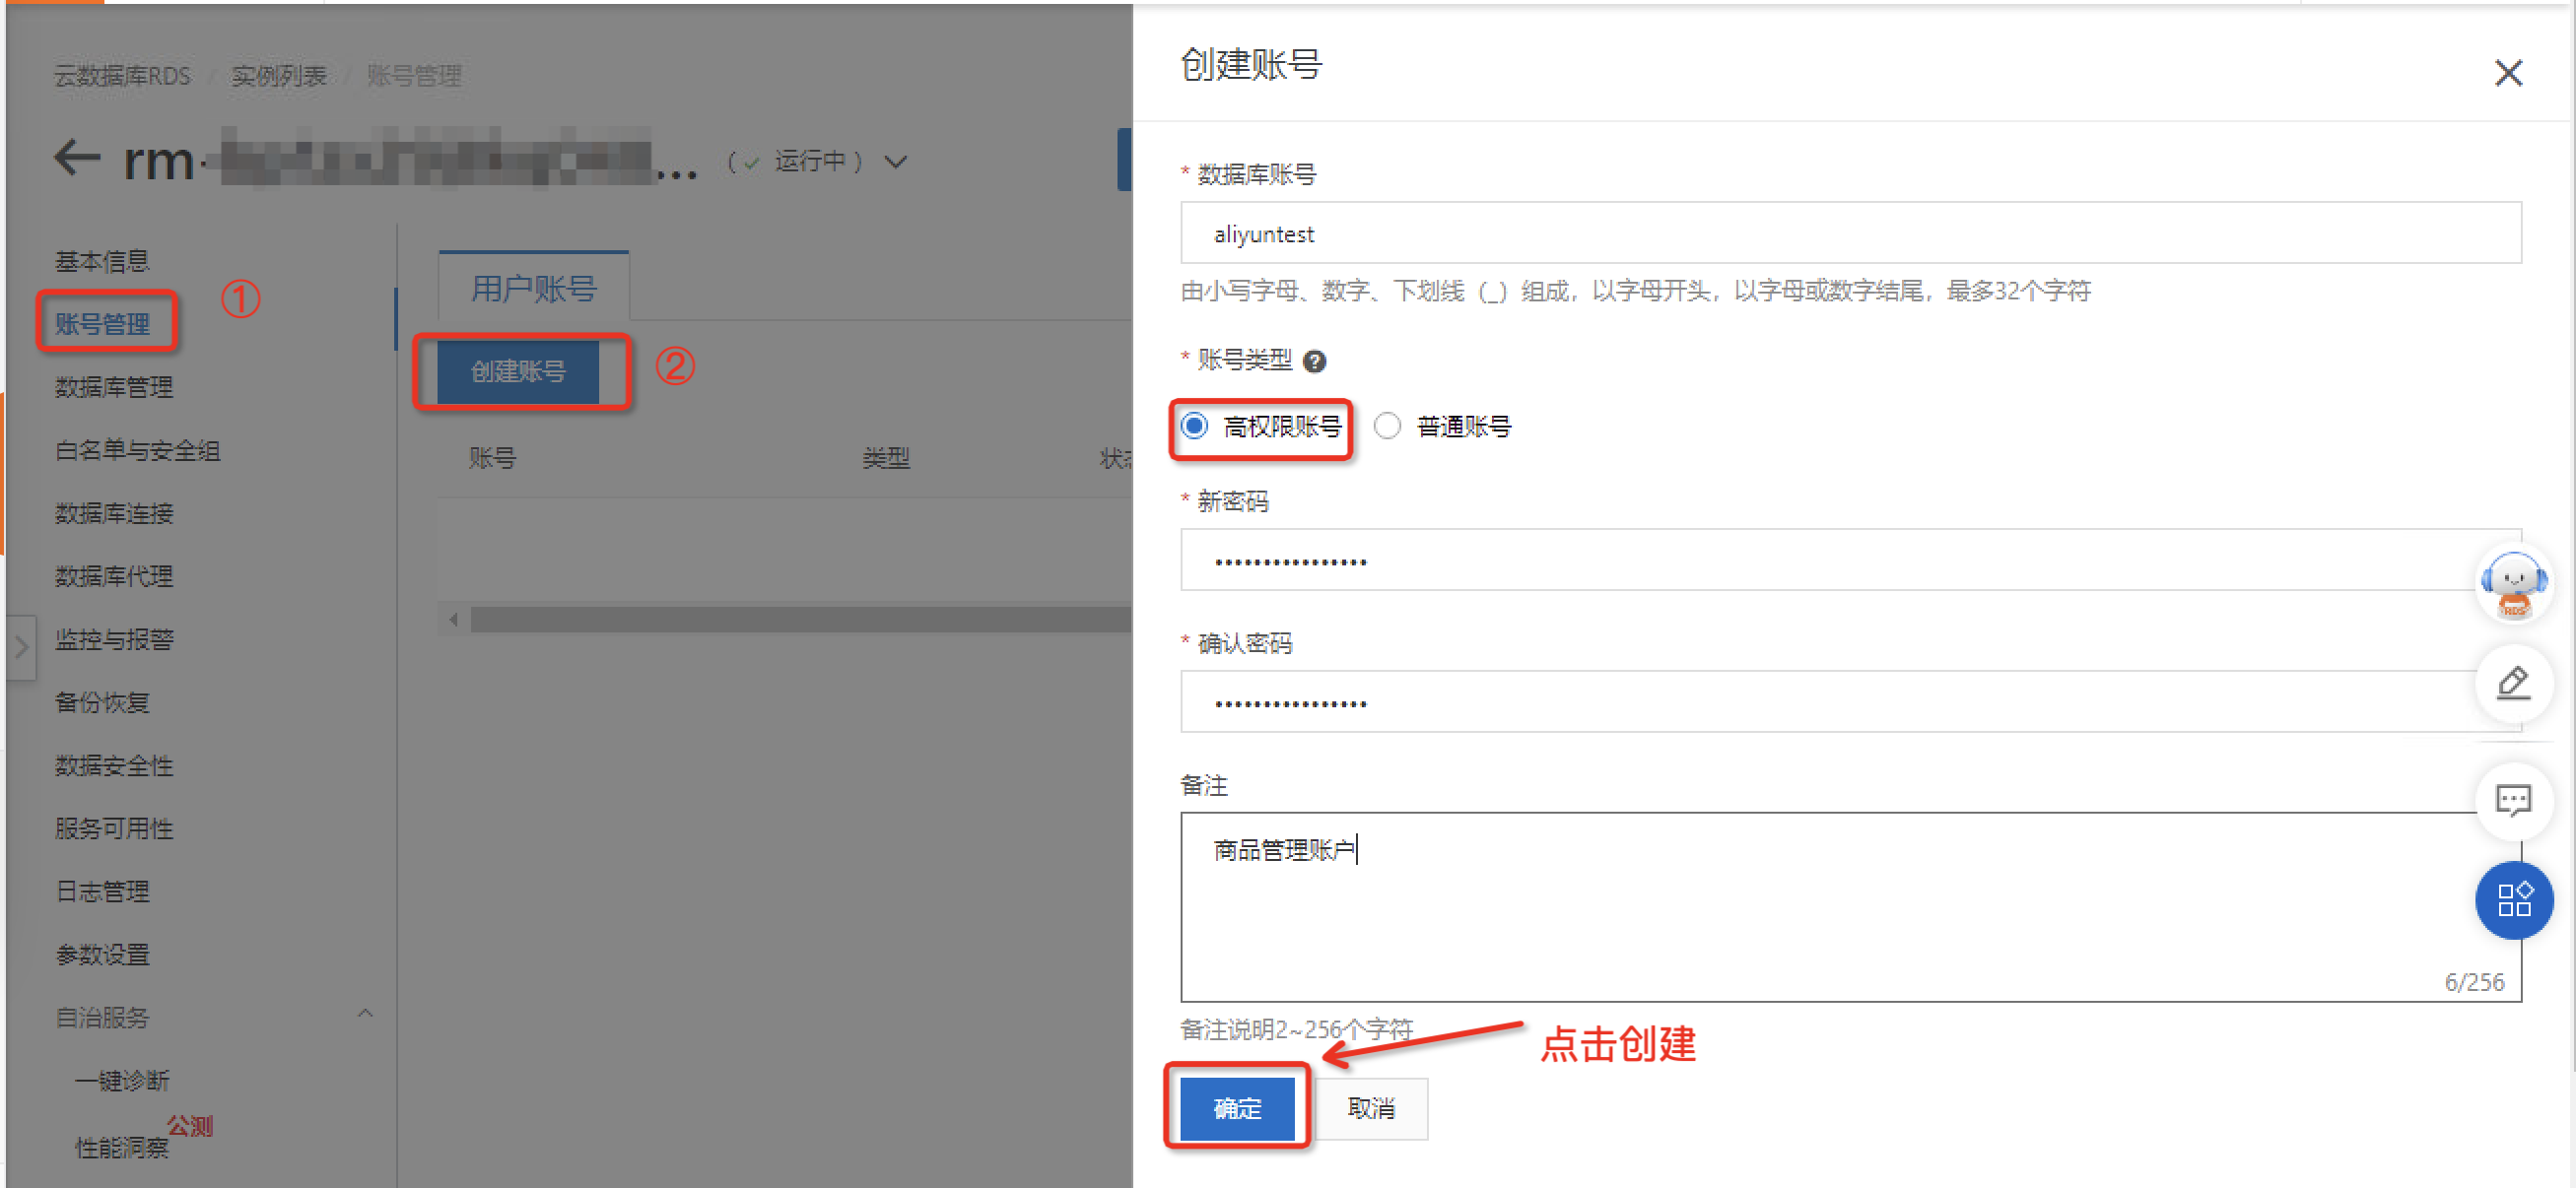Expand the instance status dropdown chevron

(x=896, y=162)
